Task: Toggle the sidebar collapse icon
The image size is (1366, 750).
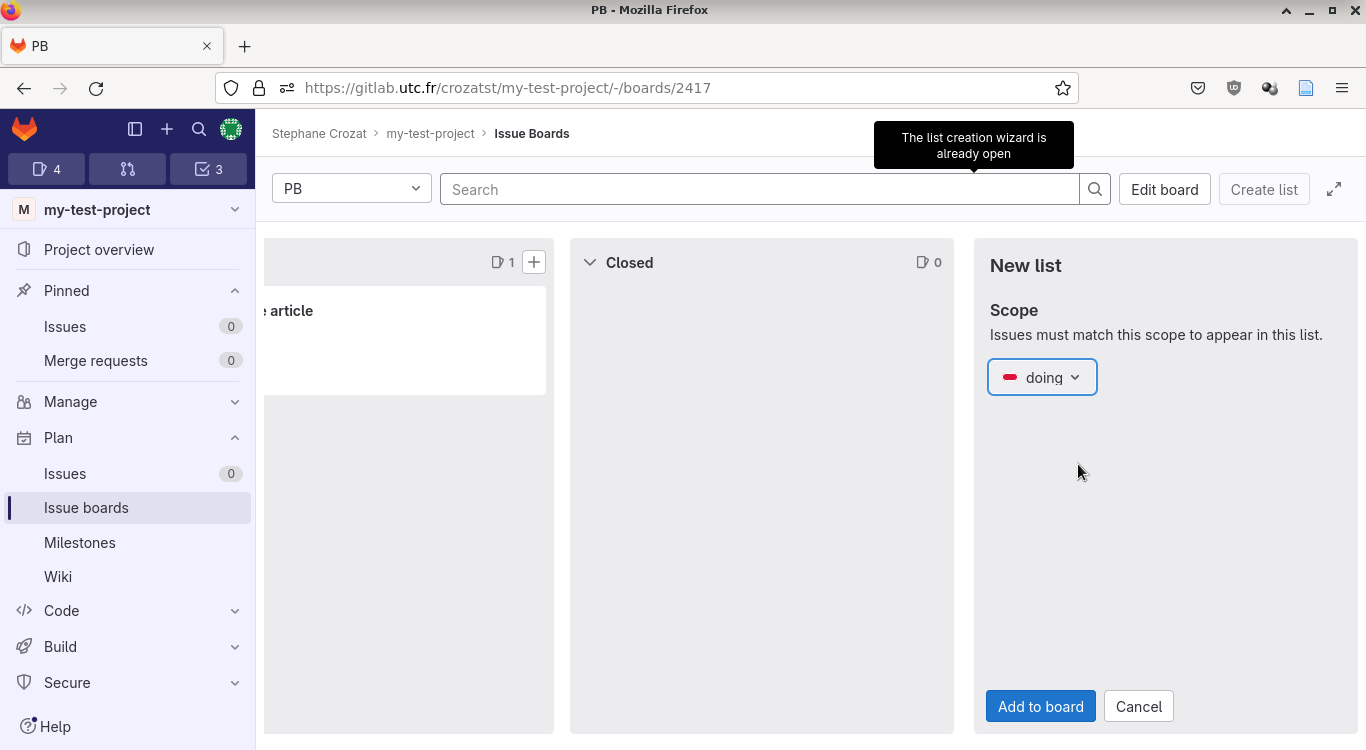Action: pos(135,129)
